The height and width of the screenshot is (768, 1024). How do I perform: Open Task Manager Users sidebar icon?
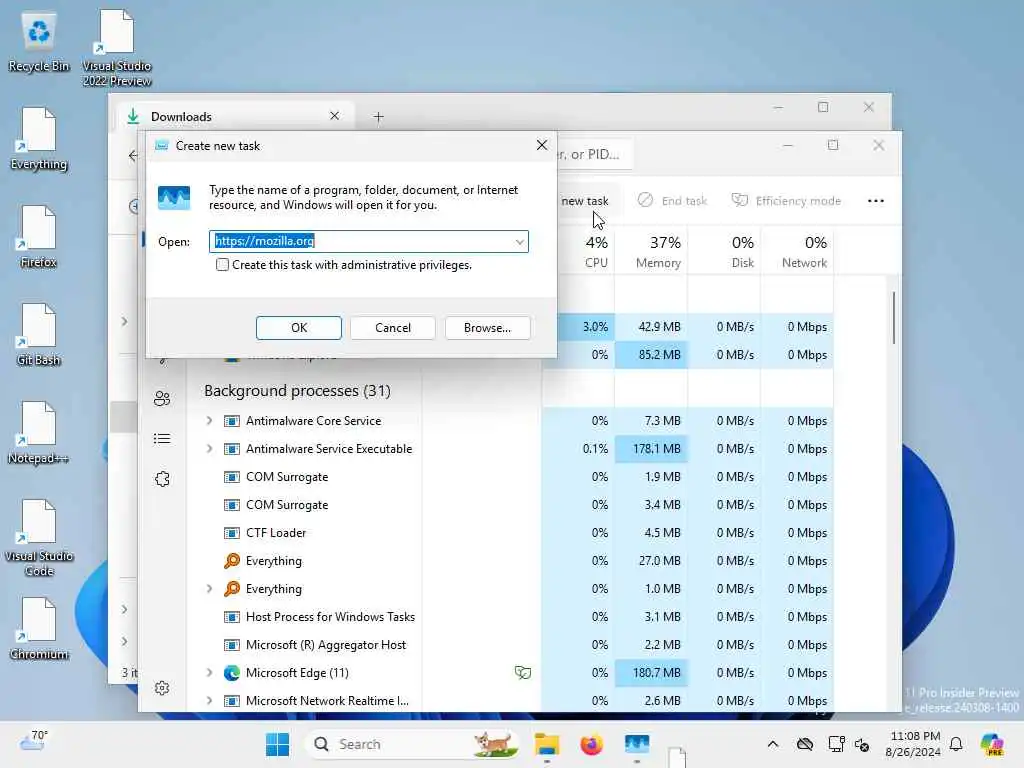point(162,398)
